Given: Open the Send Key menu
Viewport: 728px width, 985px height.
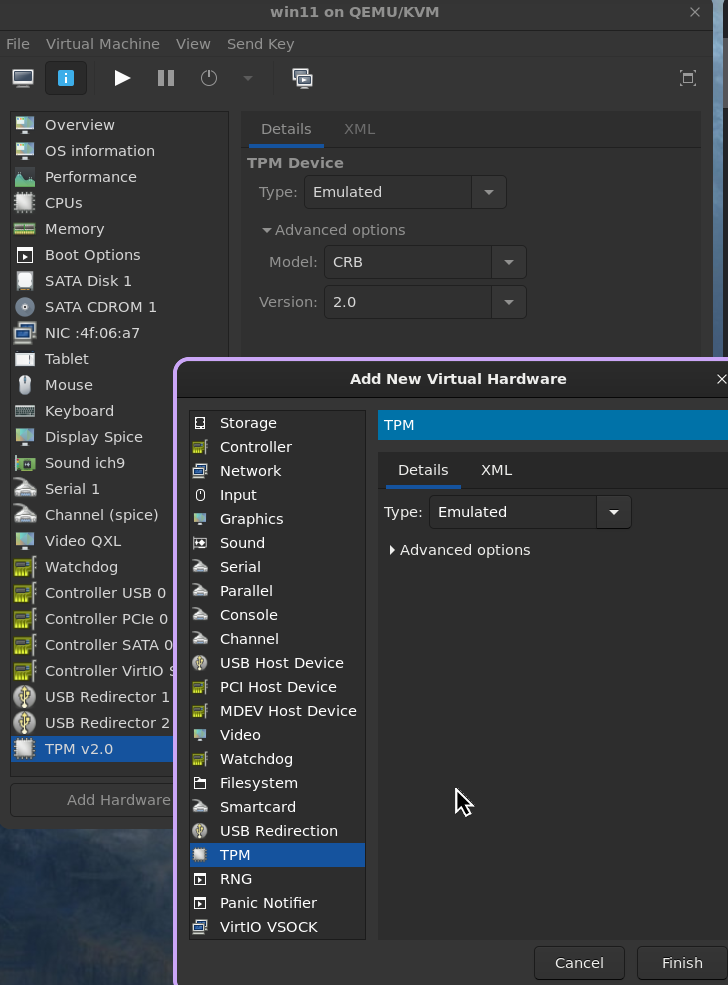Looking at the screenshot, I should (x=260, y=44).
